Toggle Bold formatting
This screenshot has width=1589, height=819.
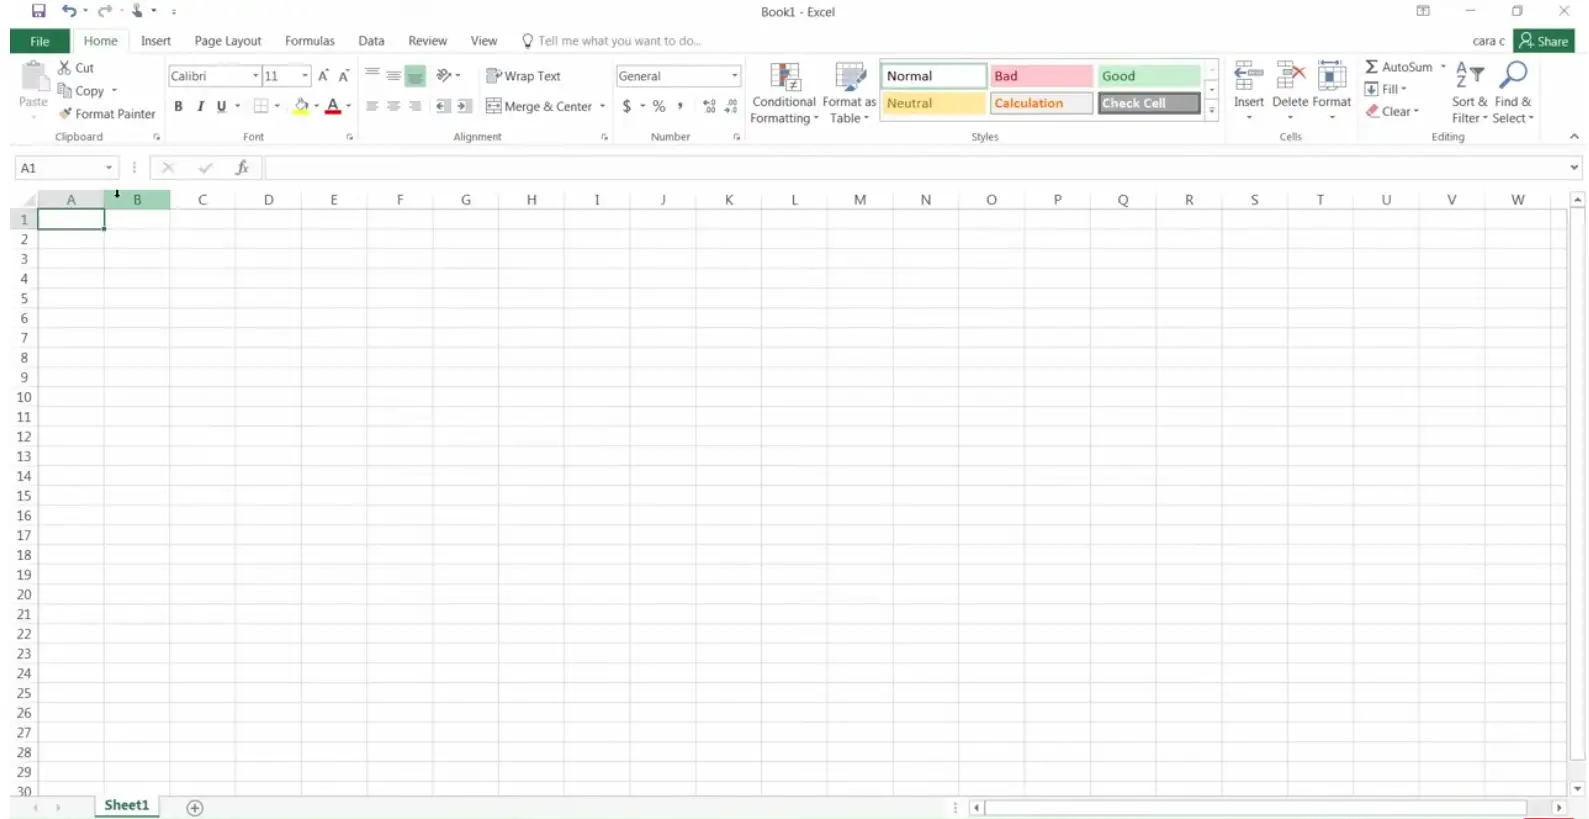178,106
